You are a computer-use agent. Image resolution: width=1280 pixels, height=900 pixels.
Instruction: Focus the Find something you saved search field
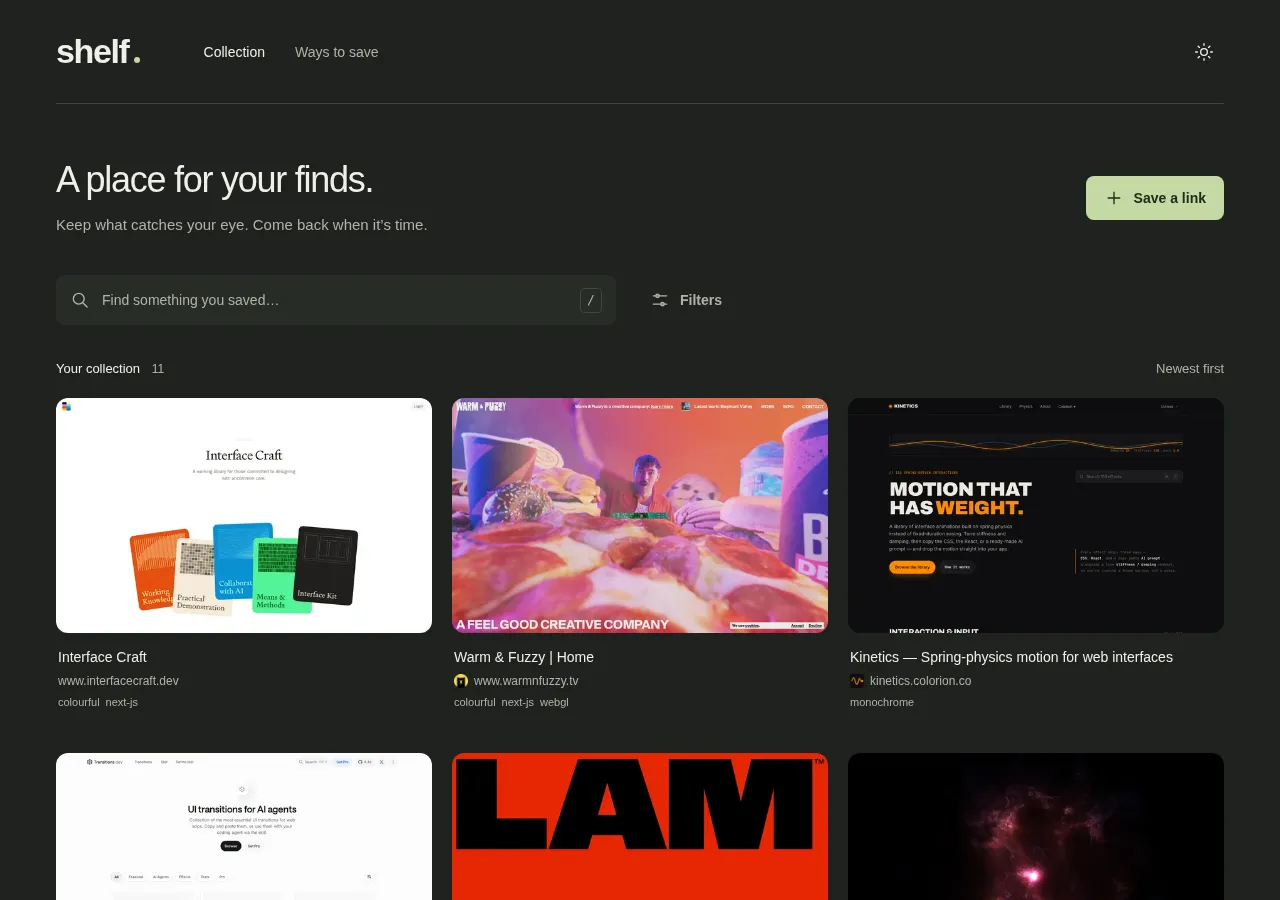click(336, 300)
